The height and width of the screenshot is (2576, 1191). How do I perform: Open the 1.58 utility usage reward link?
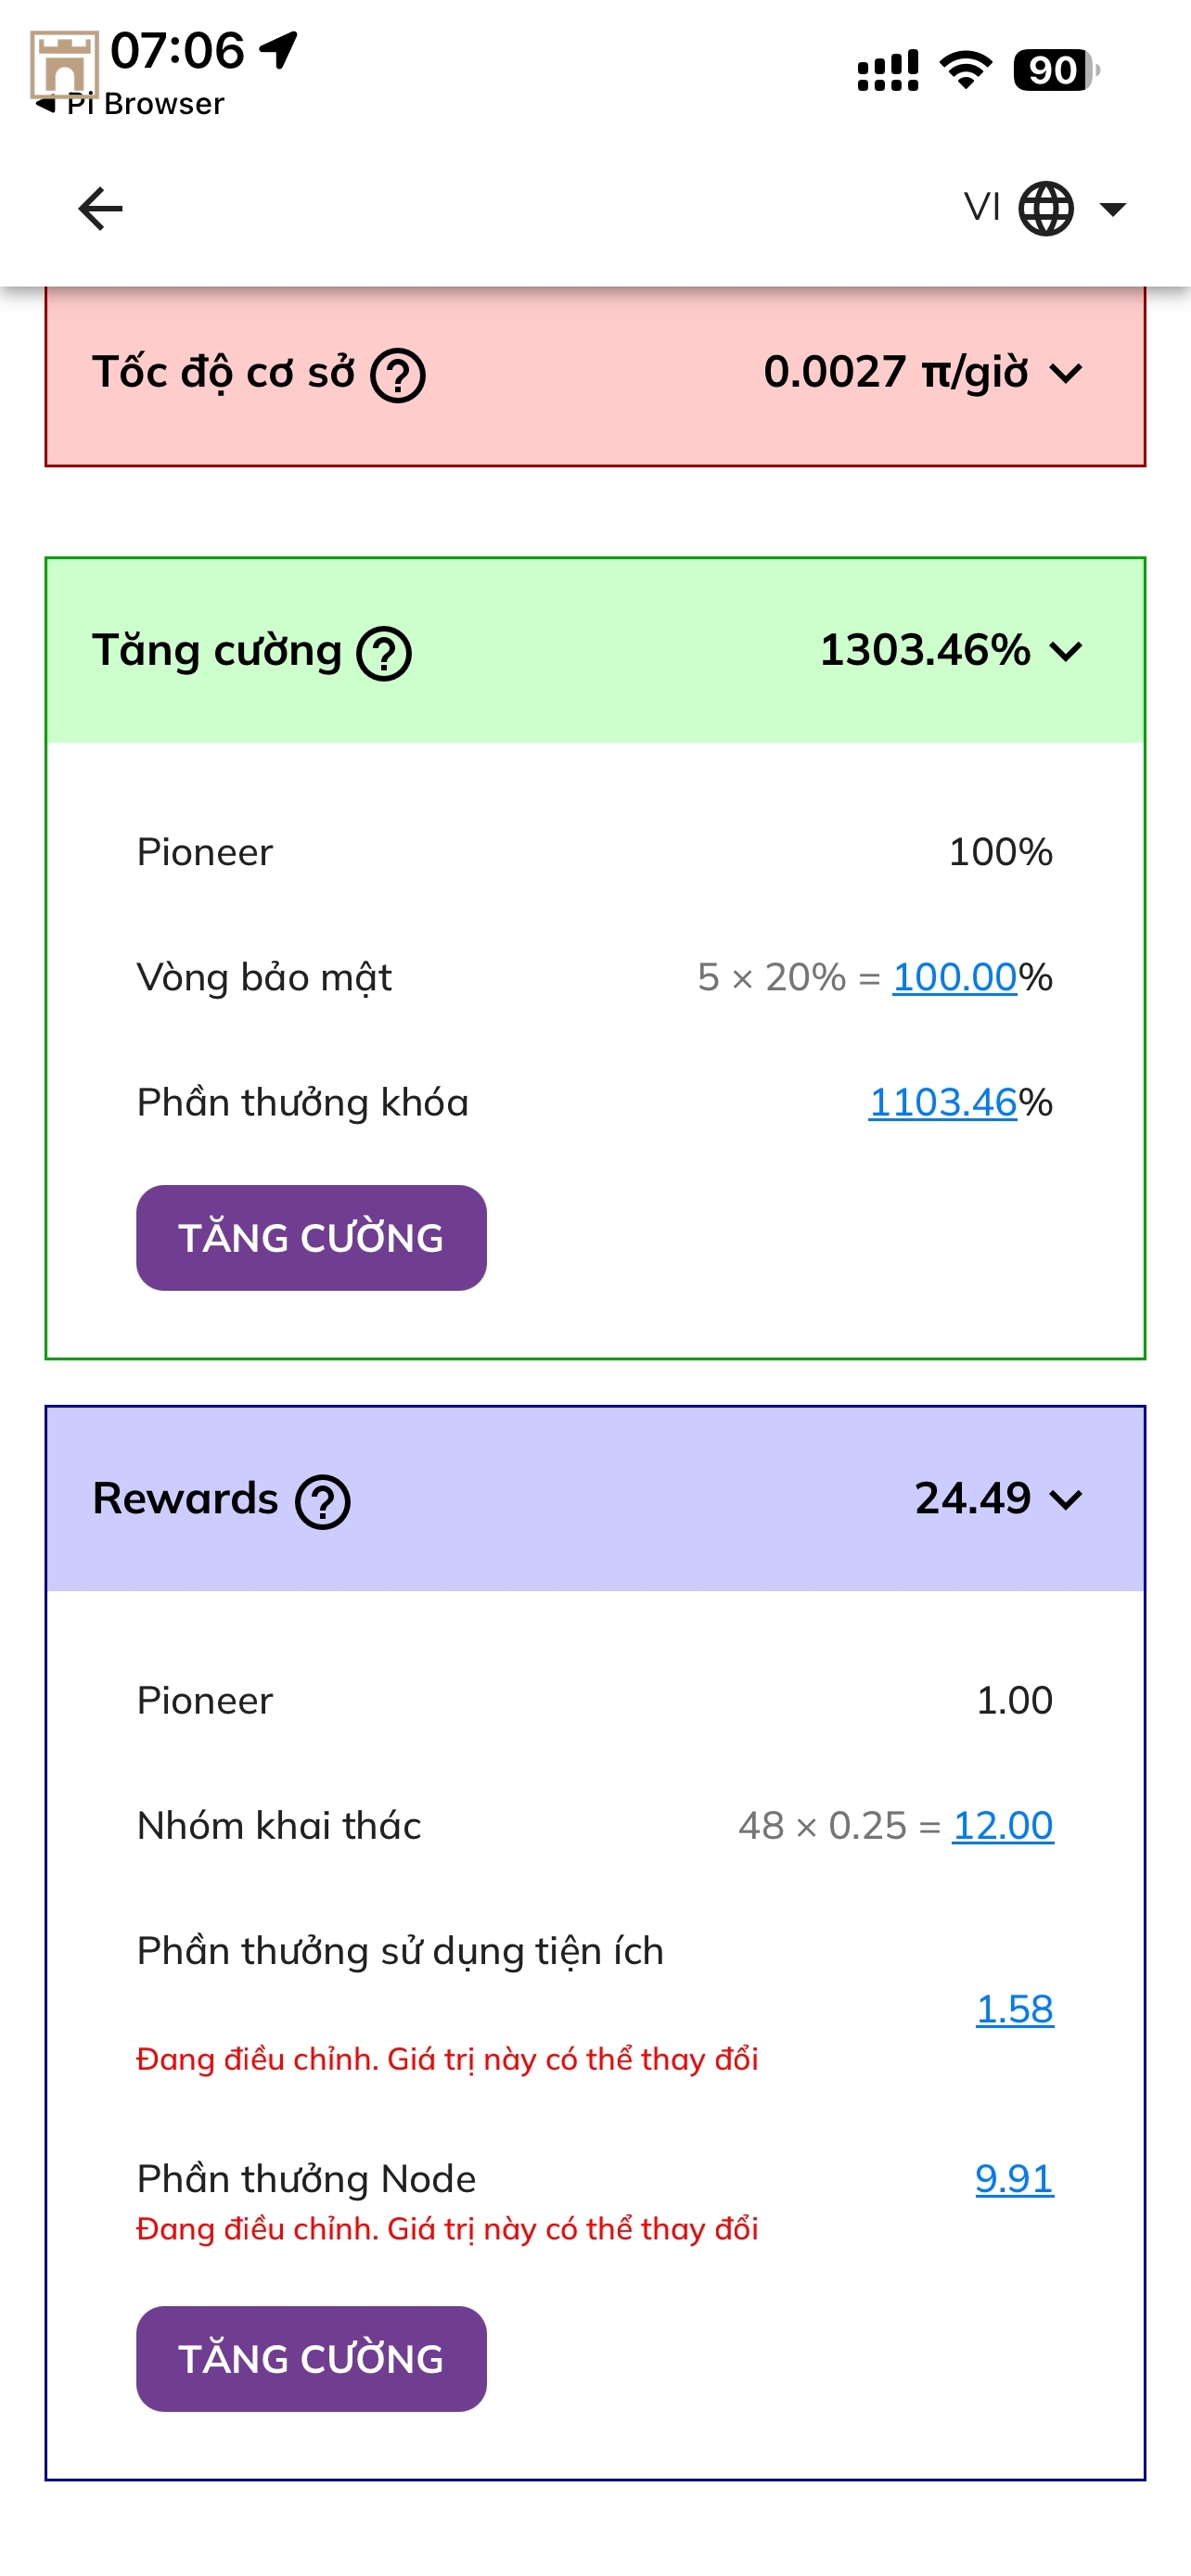click(1014, 2009)
